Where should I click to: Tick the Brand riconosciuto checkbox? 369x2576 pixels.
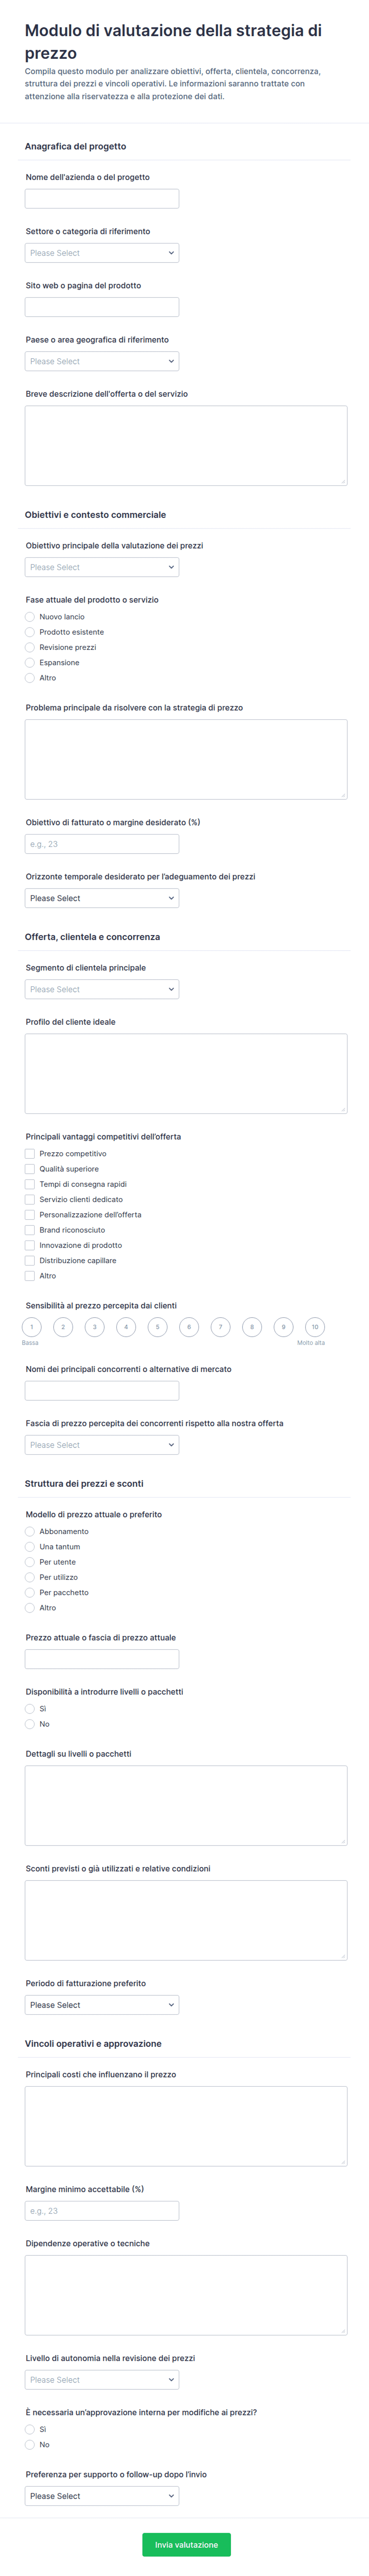click(x=30, y=1230)
